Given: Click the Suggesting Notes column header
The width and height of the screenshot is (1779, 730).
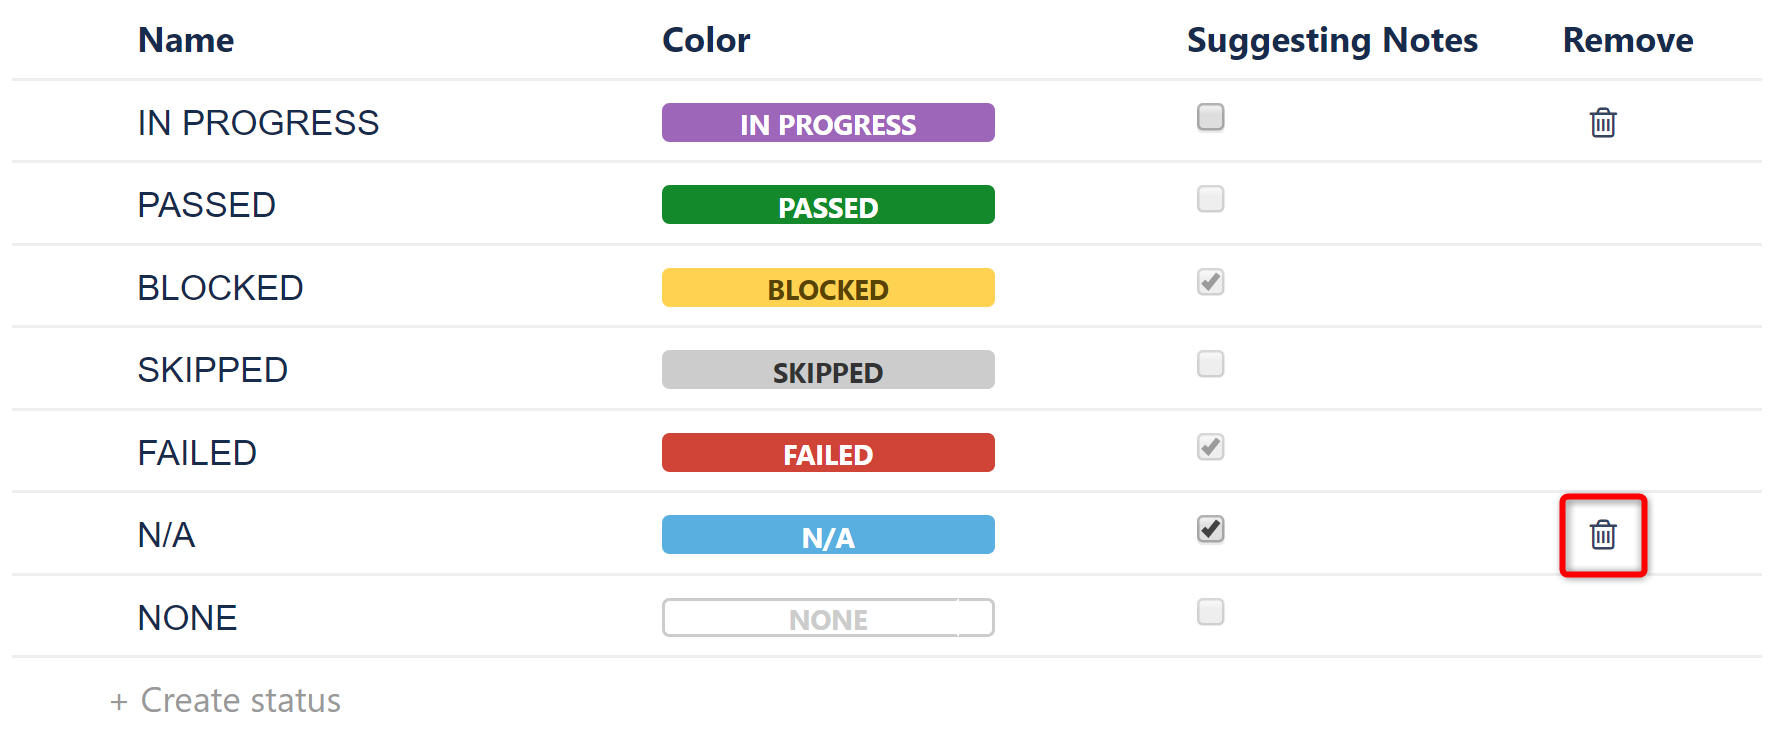Looking at the screenshot, I should 1332,40.
